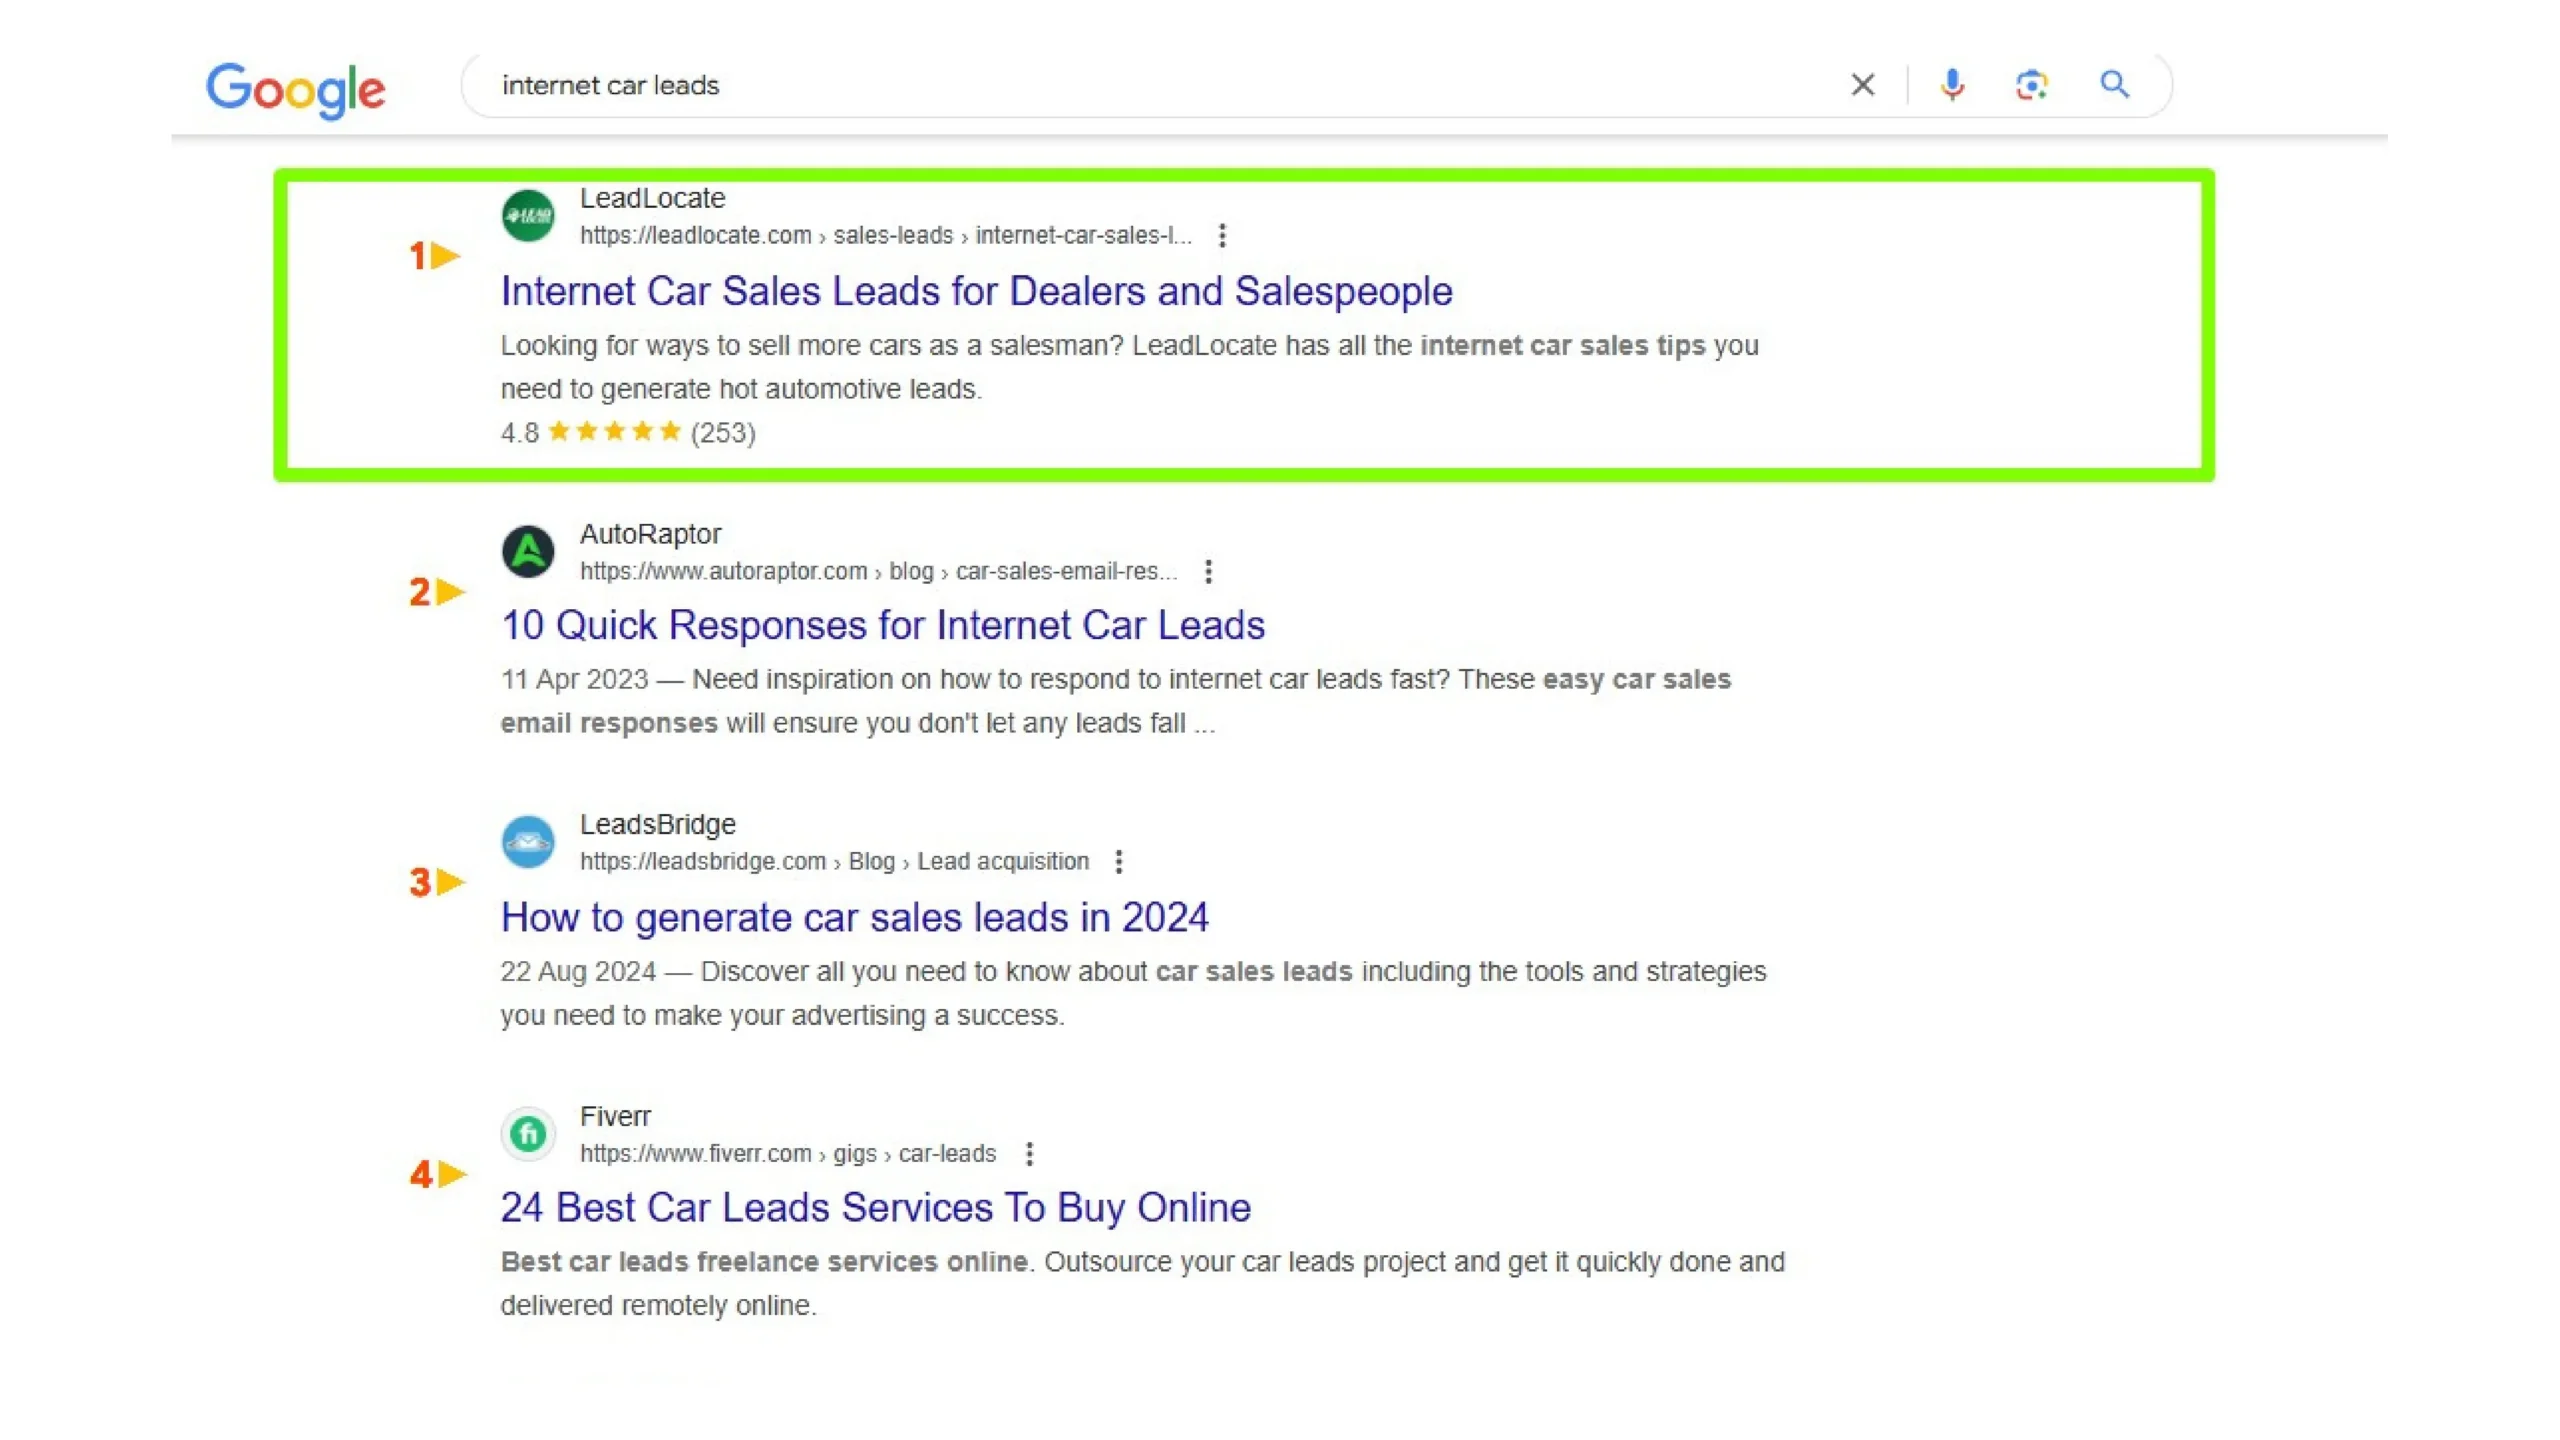
Task: Open '24 Best Car Leads Services To Buy Online'
Action: pyautogui.click(x=875, y=1208)
